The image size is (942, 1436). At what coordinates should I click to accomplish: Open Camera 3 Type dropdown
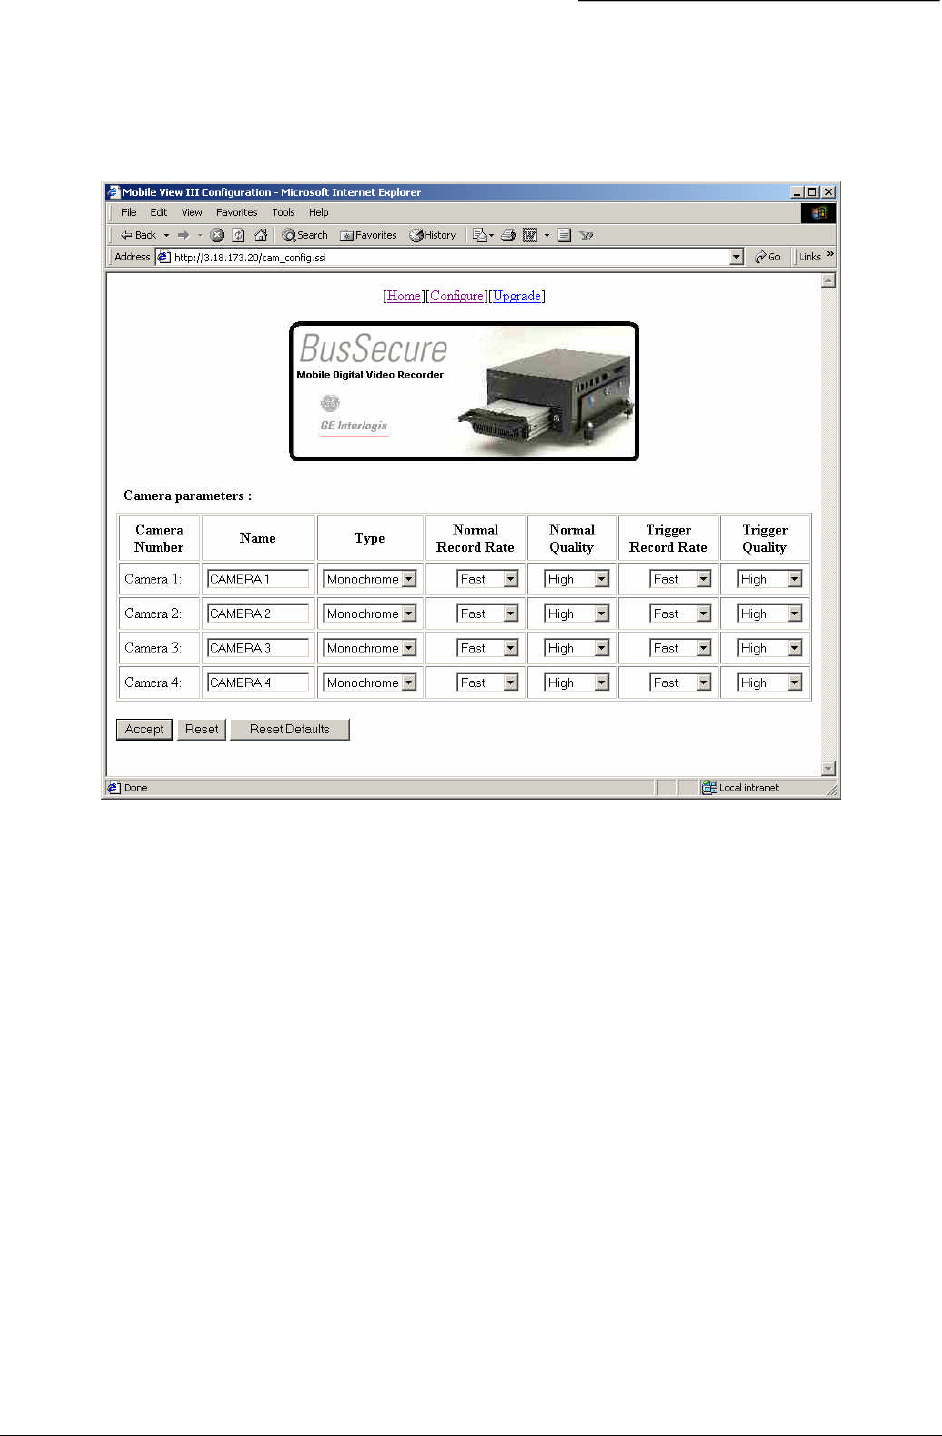point(370,648)
